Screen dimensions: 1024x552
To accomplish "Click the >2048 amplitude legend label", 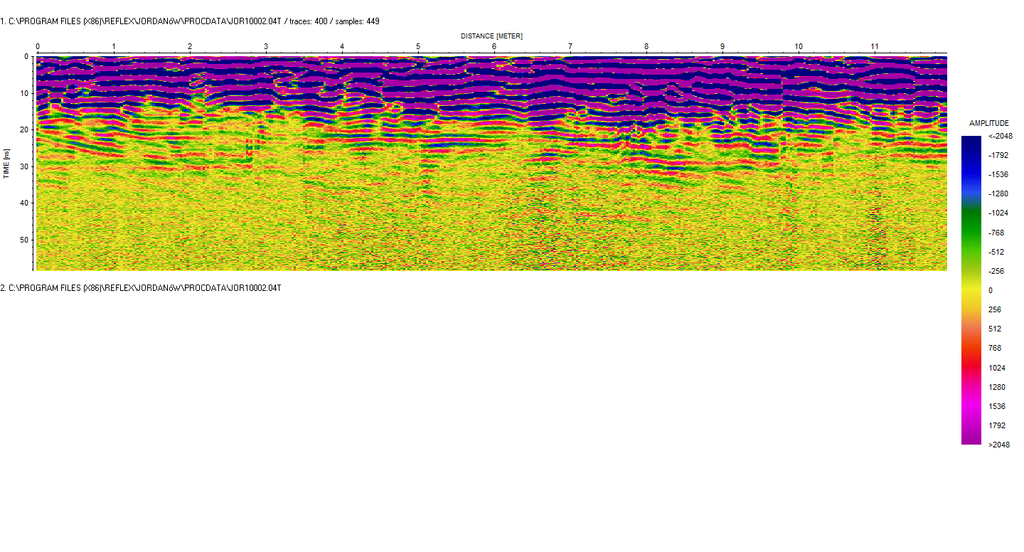I will point(998,444).
